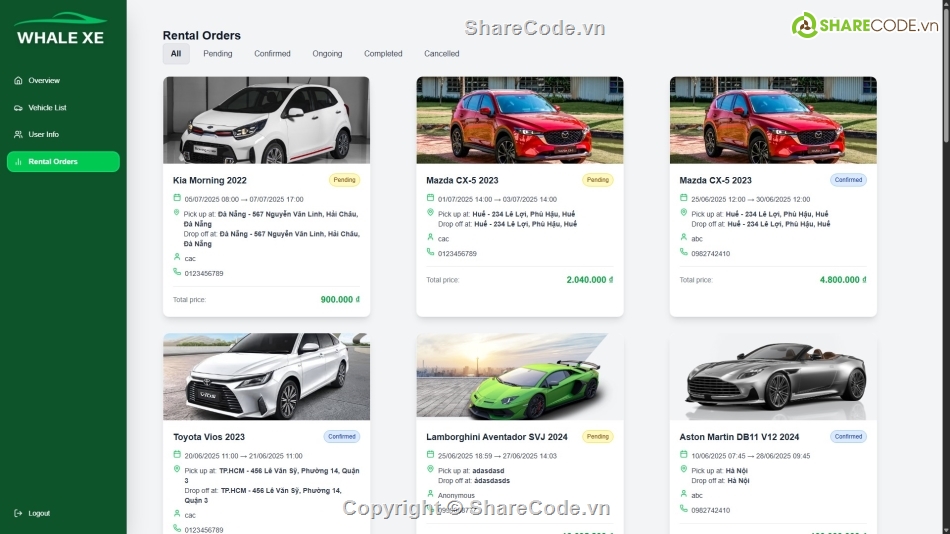Click user icon on Toyota Vios card

177,514
